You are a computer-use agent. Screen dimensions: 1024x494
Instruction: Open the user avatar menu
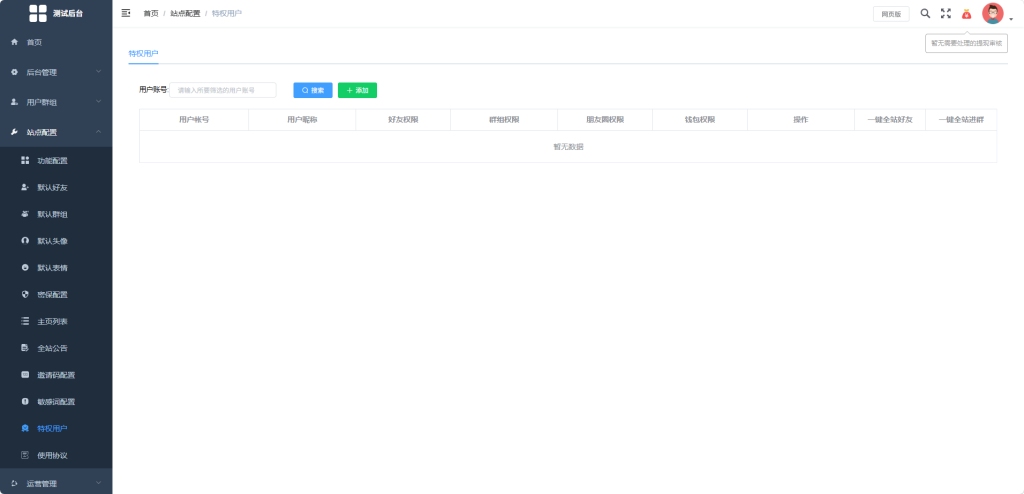(x=993, y=13)
